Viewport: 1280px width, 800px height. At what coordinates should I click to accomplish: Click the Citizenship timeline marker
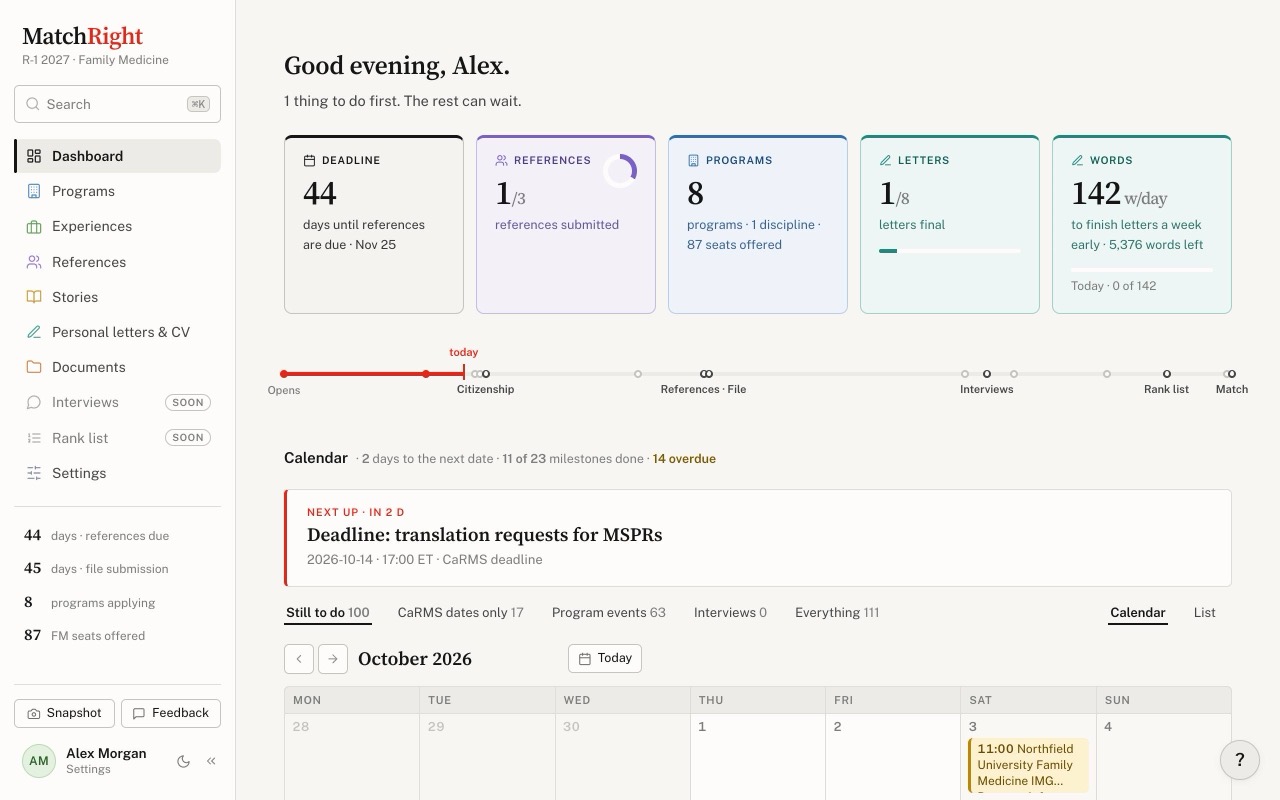486,374
